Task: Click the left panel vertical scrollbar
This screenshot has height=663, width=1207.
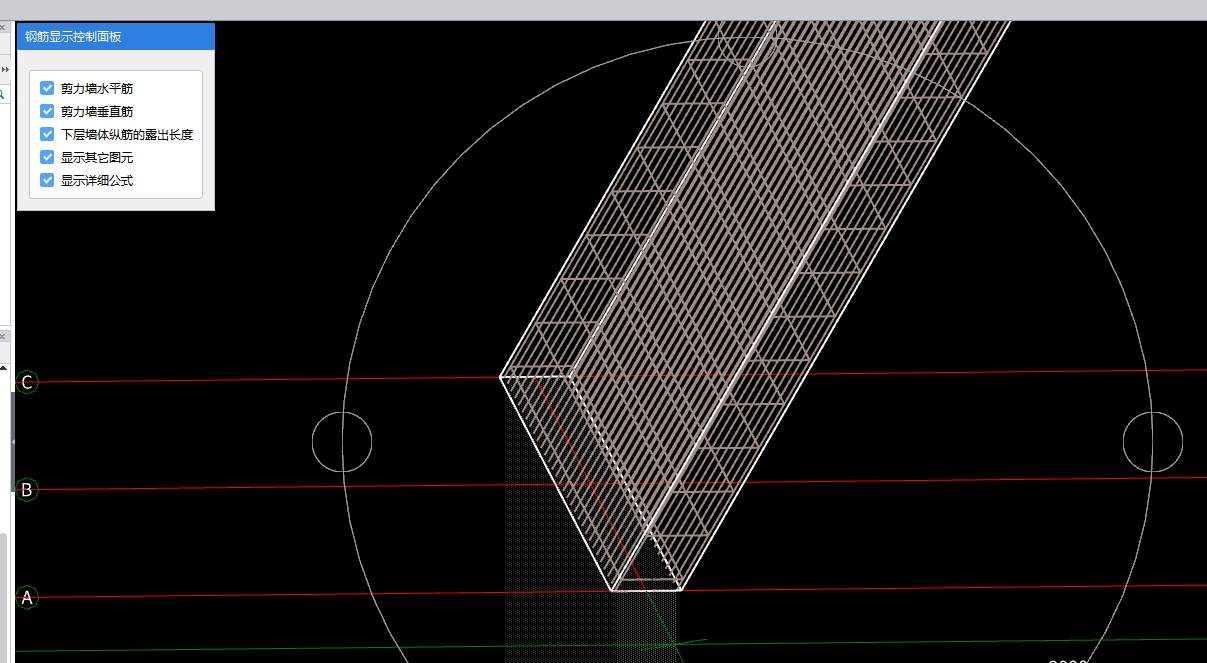Action: point(3,597)
